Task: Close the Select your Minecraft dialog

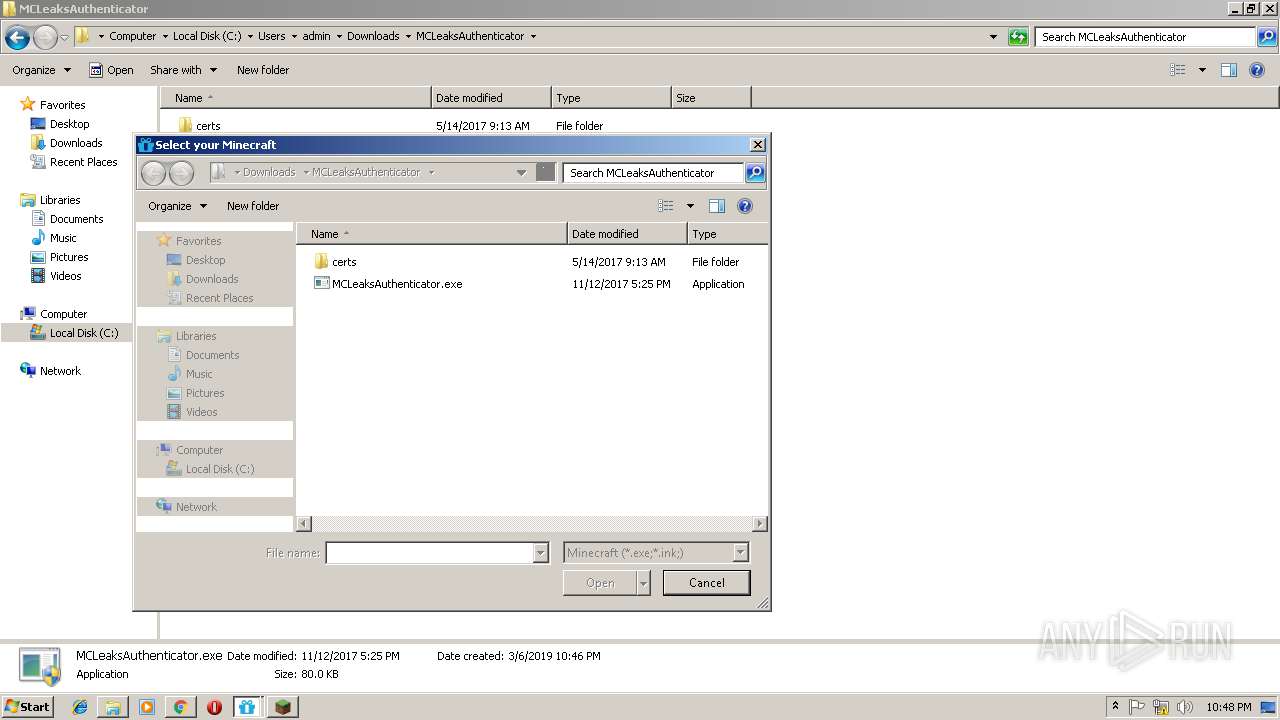Action: tap(757, 145)
